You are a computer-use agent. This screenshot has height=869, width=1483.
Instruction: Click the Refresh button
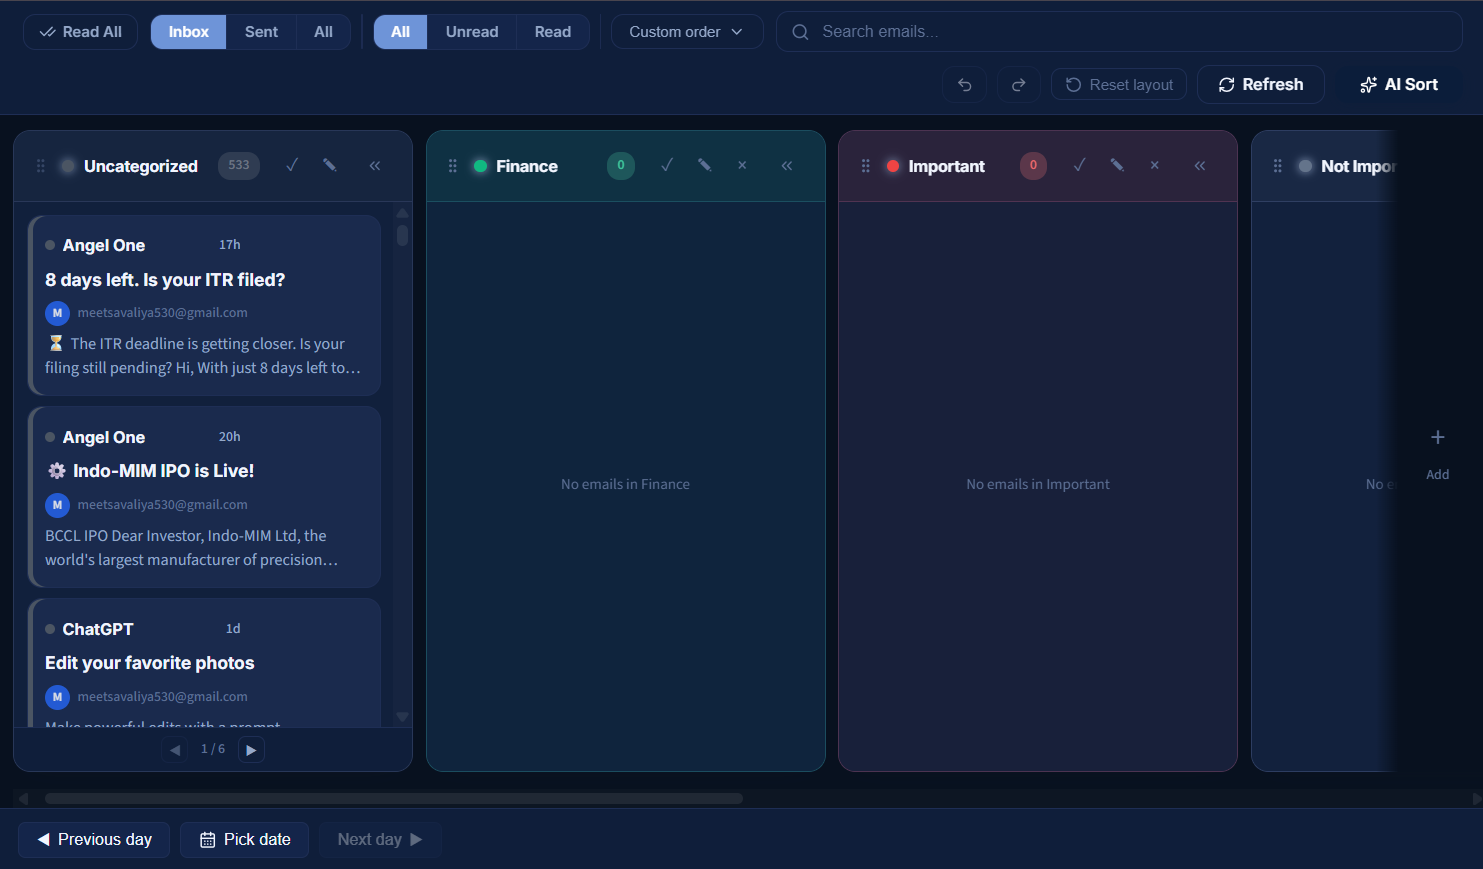[x=1261, y=85]
